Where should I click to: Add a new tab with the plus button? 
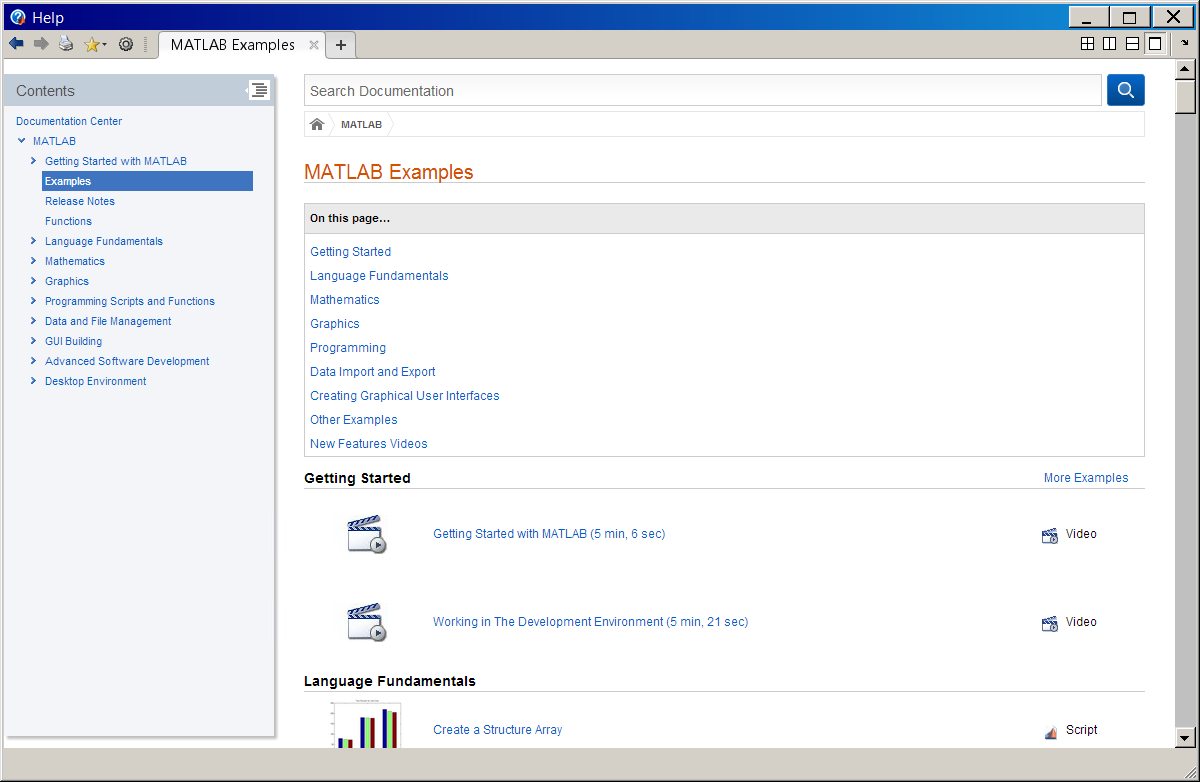click(x=341, y=45)
